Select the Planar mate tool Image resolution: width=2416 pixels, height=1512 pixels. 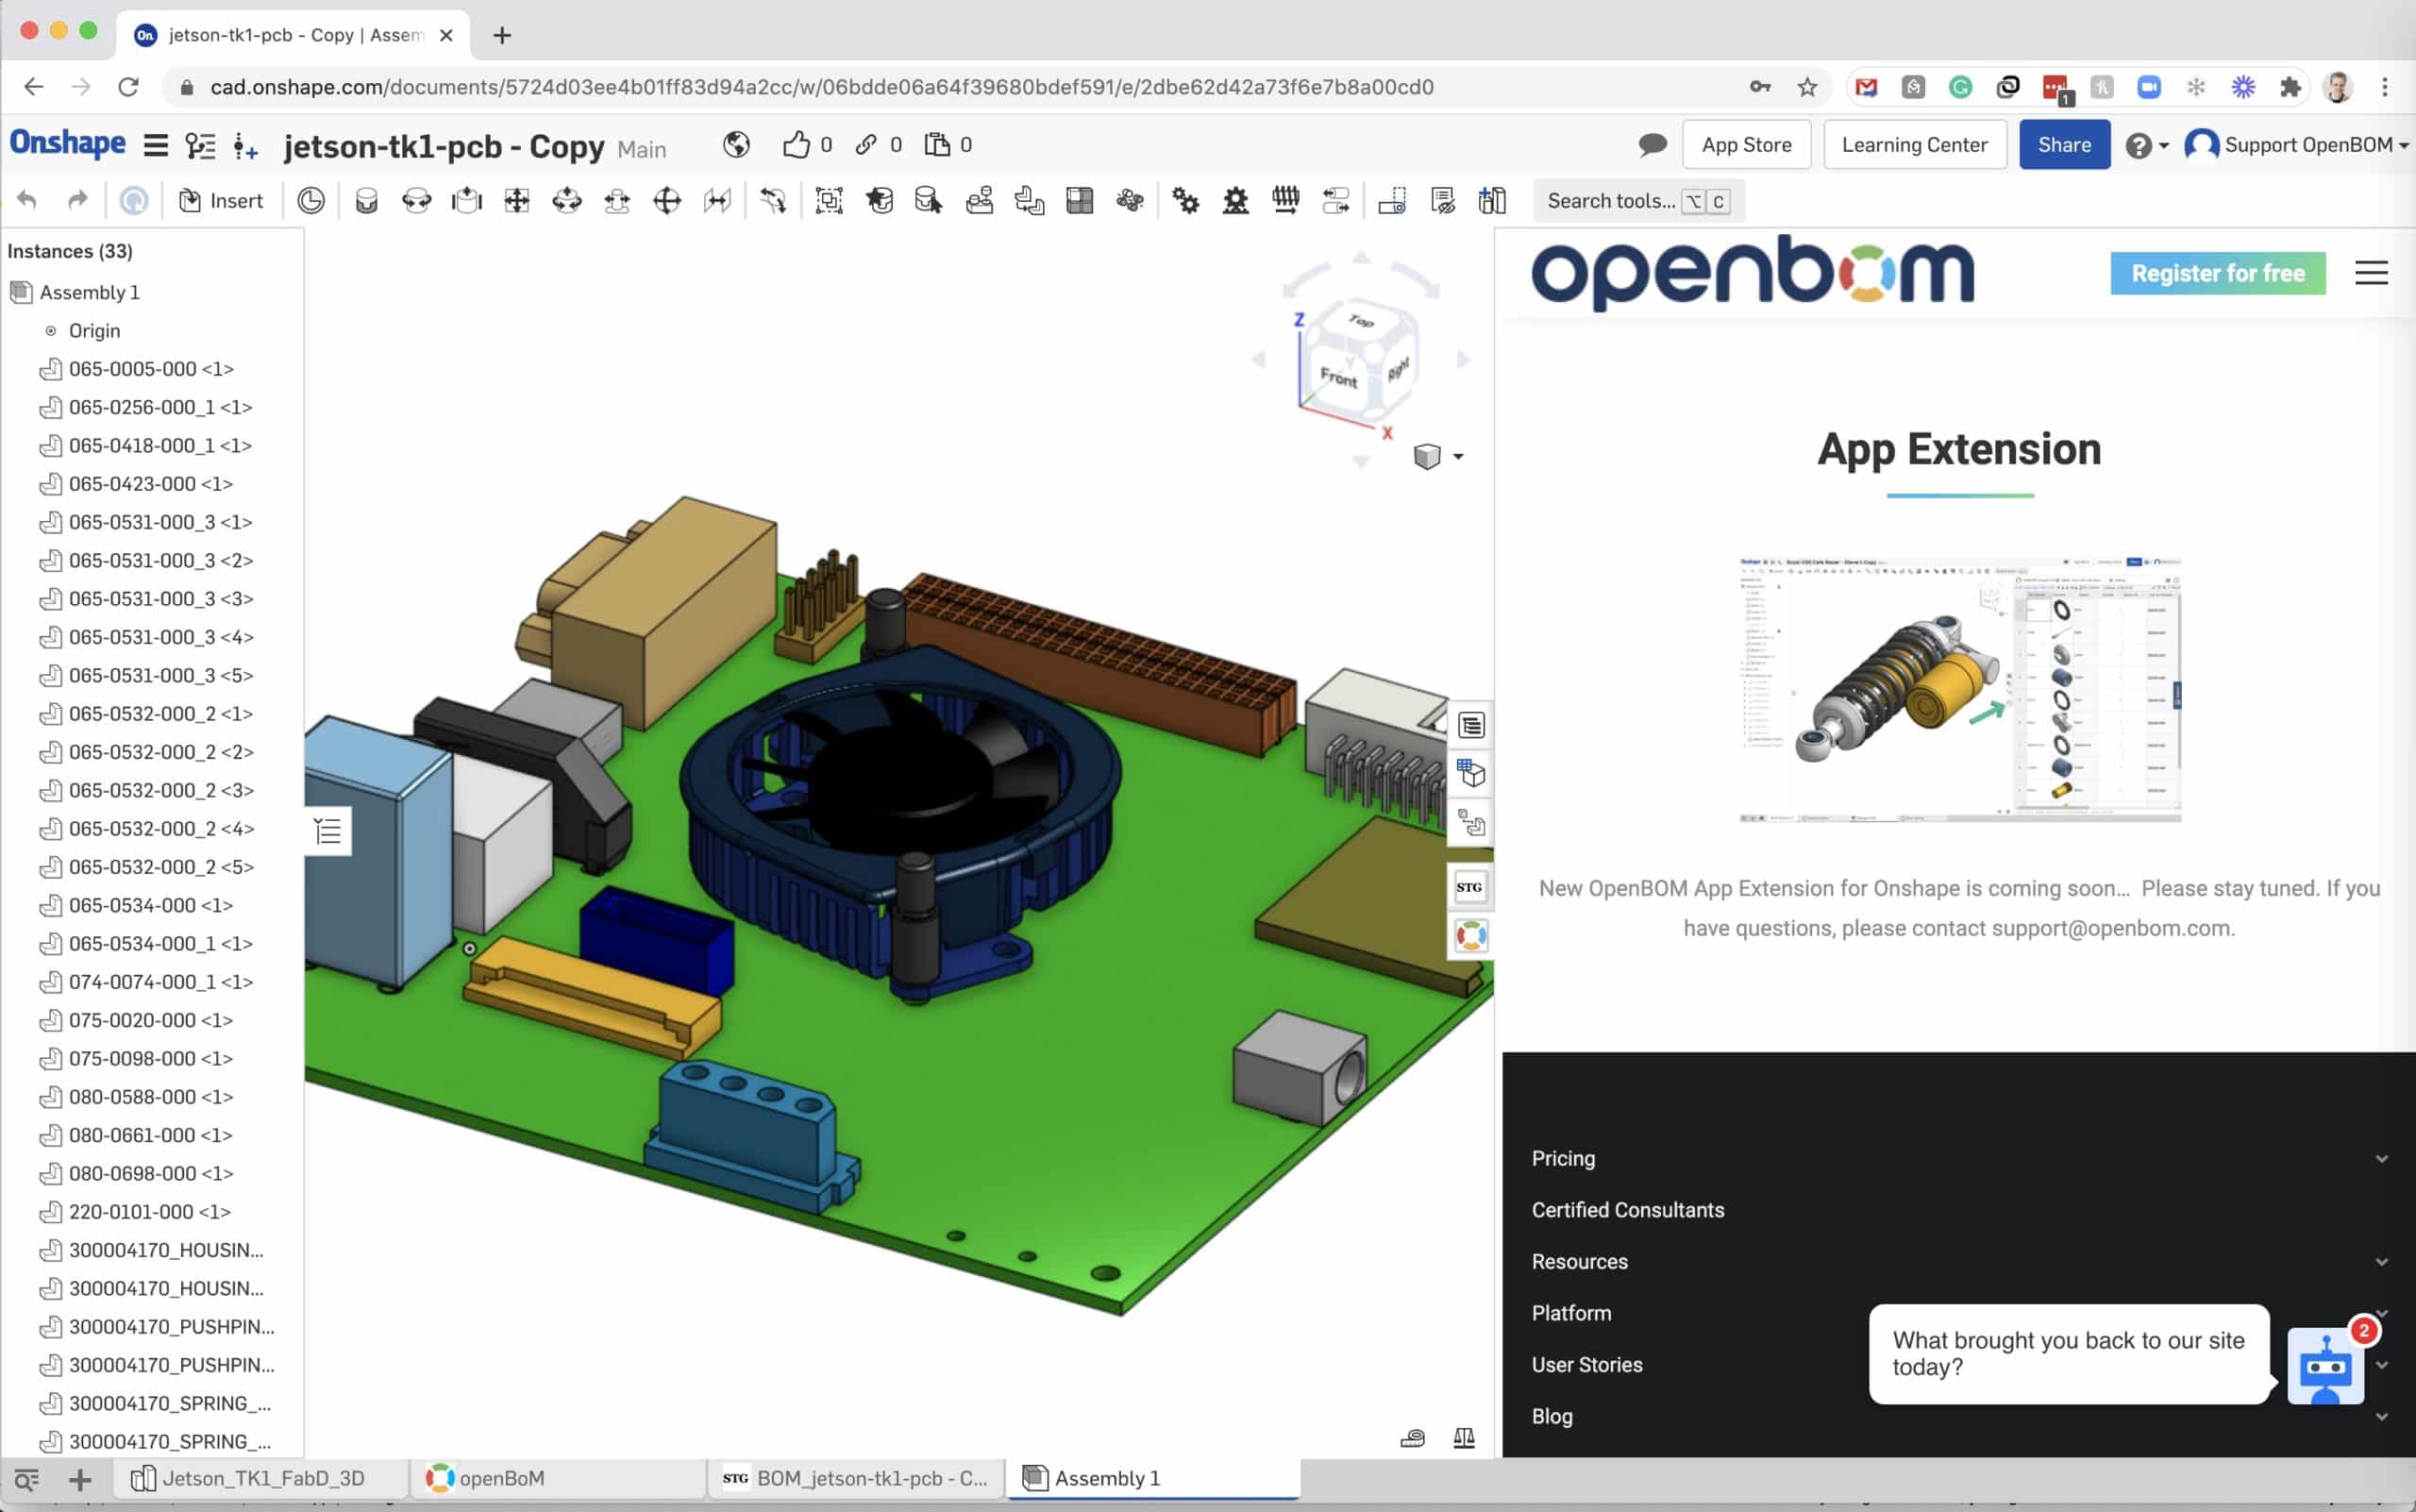tap(517, 201)
